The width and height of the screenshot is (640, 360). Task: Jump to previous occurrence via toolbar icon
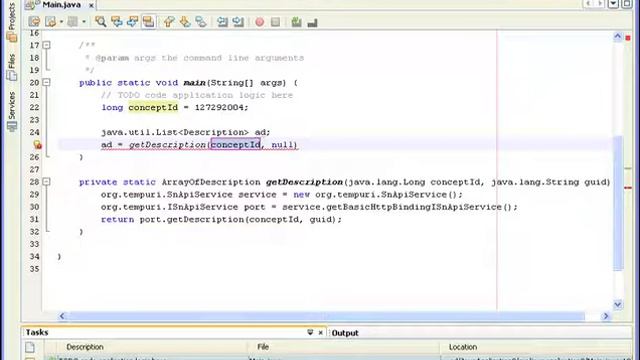(x=117, y=22)
